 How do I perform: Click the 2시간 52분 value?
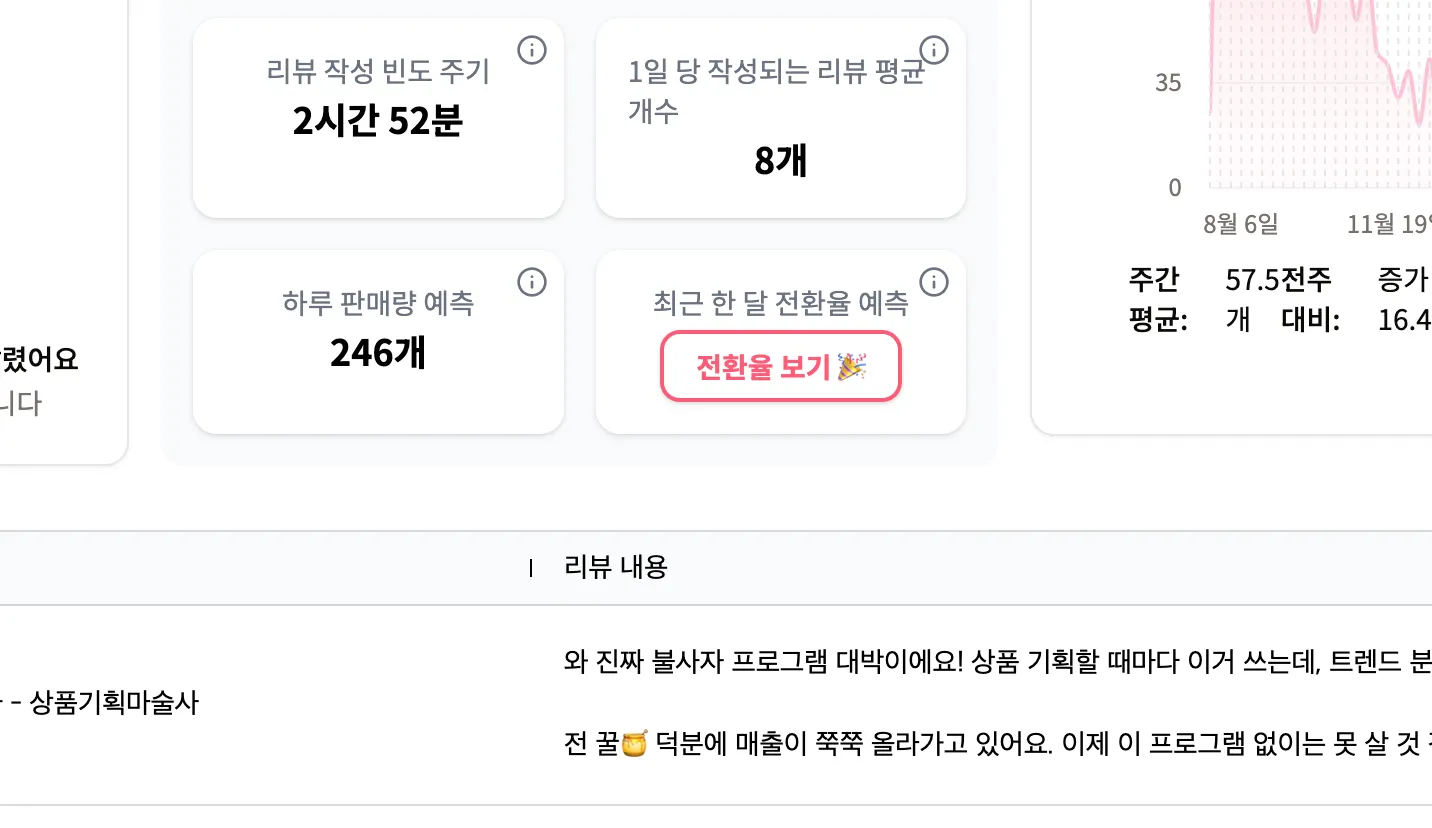378,121
